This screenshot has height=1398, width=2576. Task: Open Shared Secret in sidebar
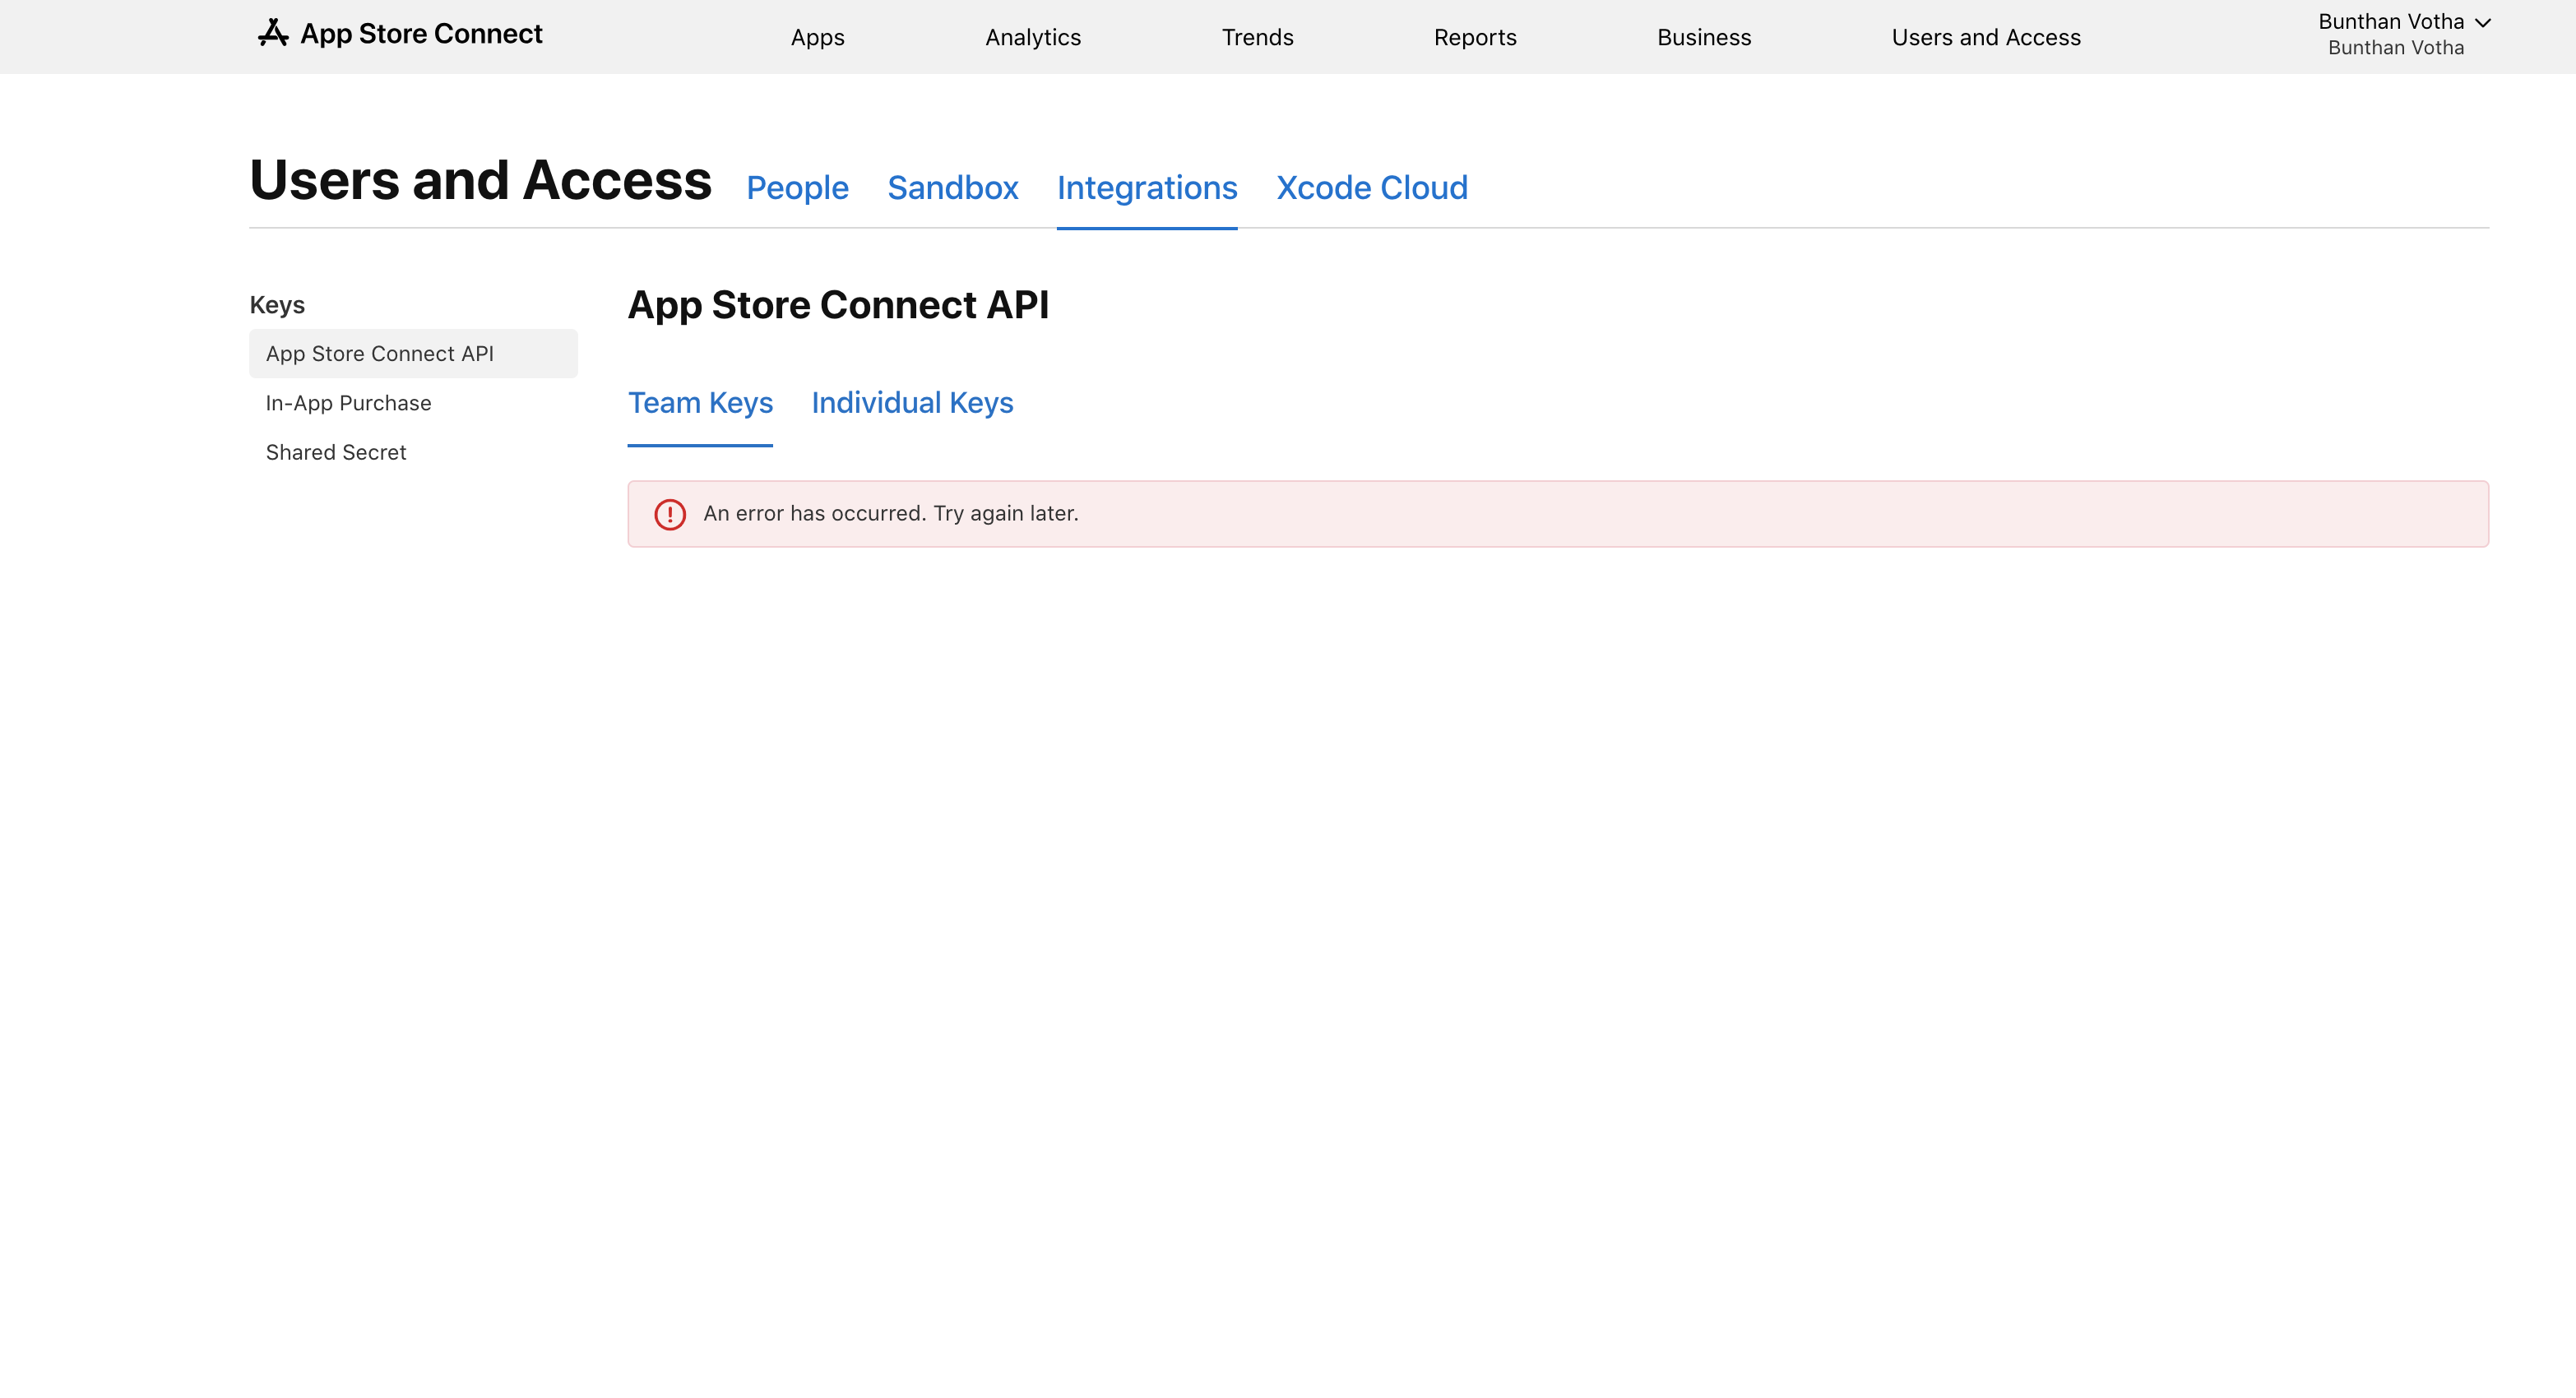tap(335, 452)
